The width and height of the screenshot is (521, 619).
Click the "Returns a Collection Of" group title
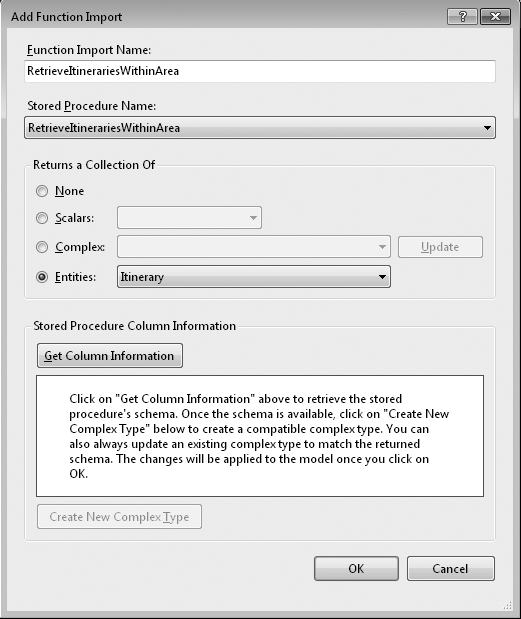point(94,165)
